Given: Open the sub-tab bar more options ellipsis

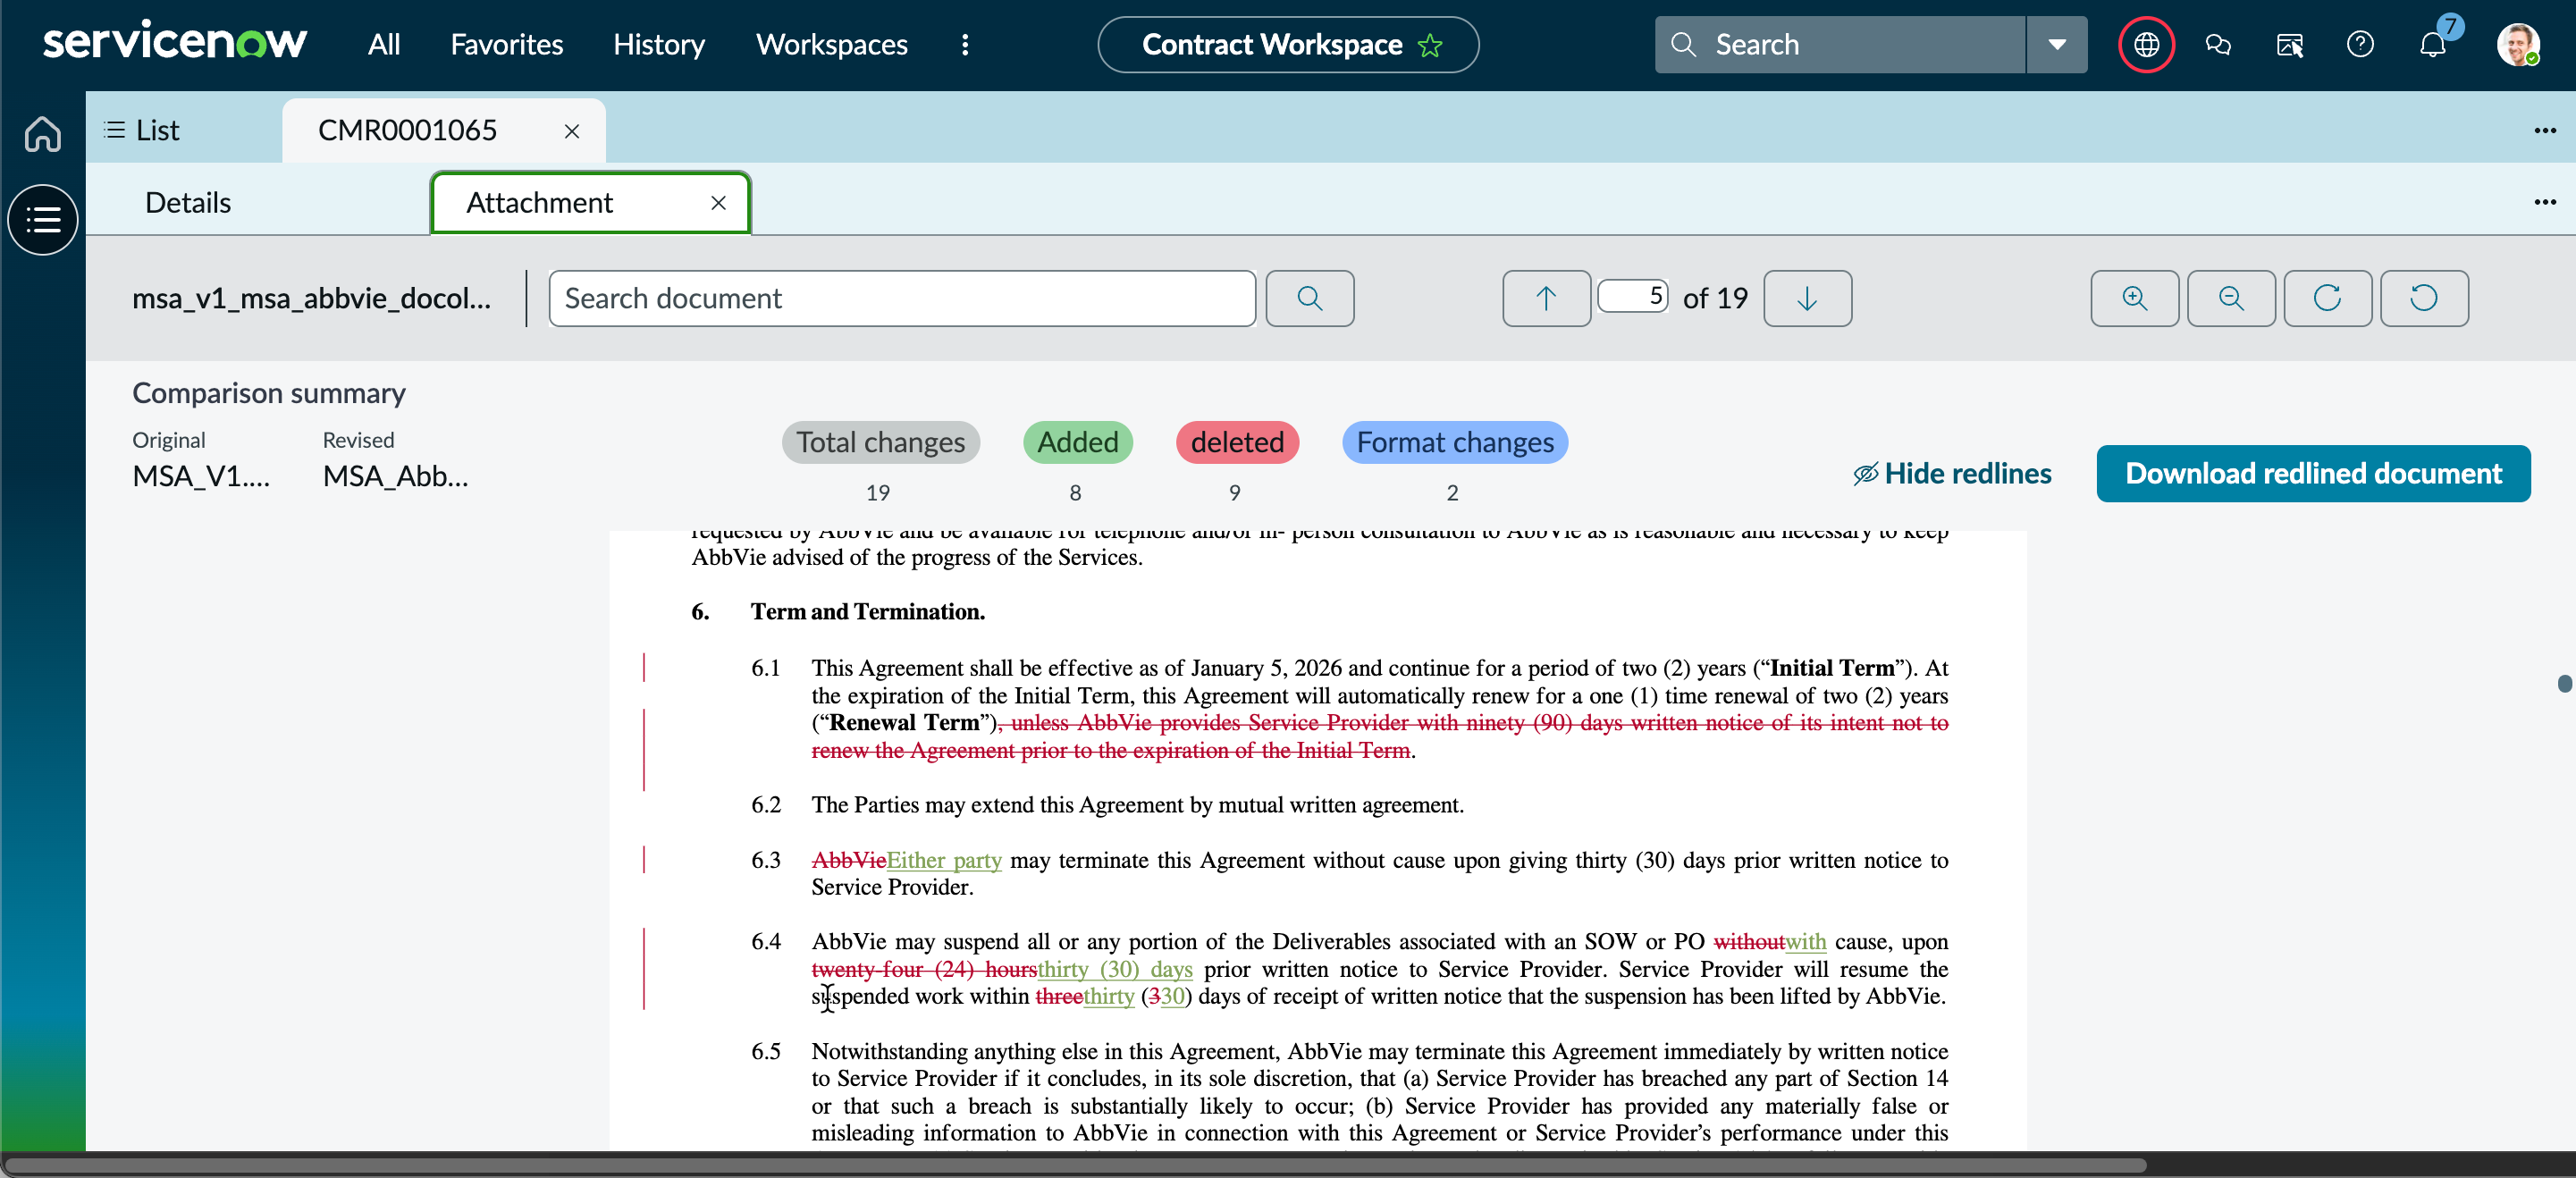Looking at the screenshot, I should [x=2545, y=202].
